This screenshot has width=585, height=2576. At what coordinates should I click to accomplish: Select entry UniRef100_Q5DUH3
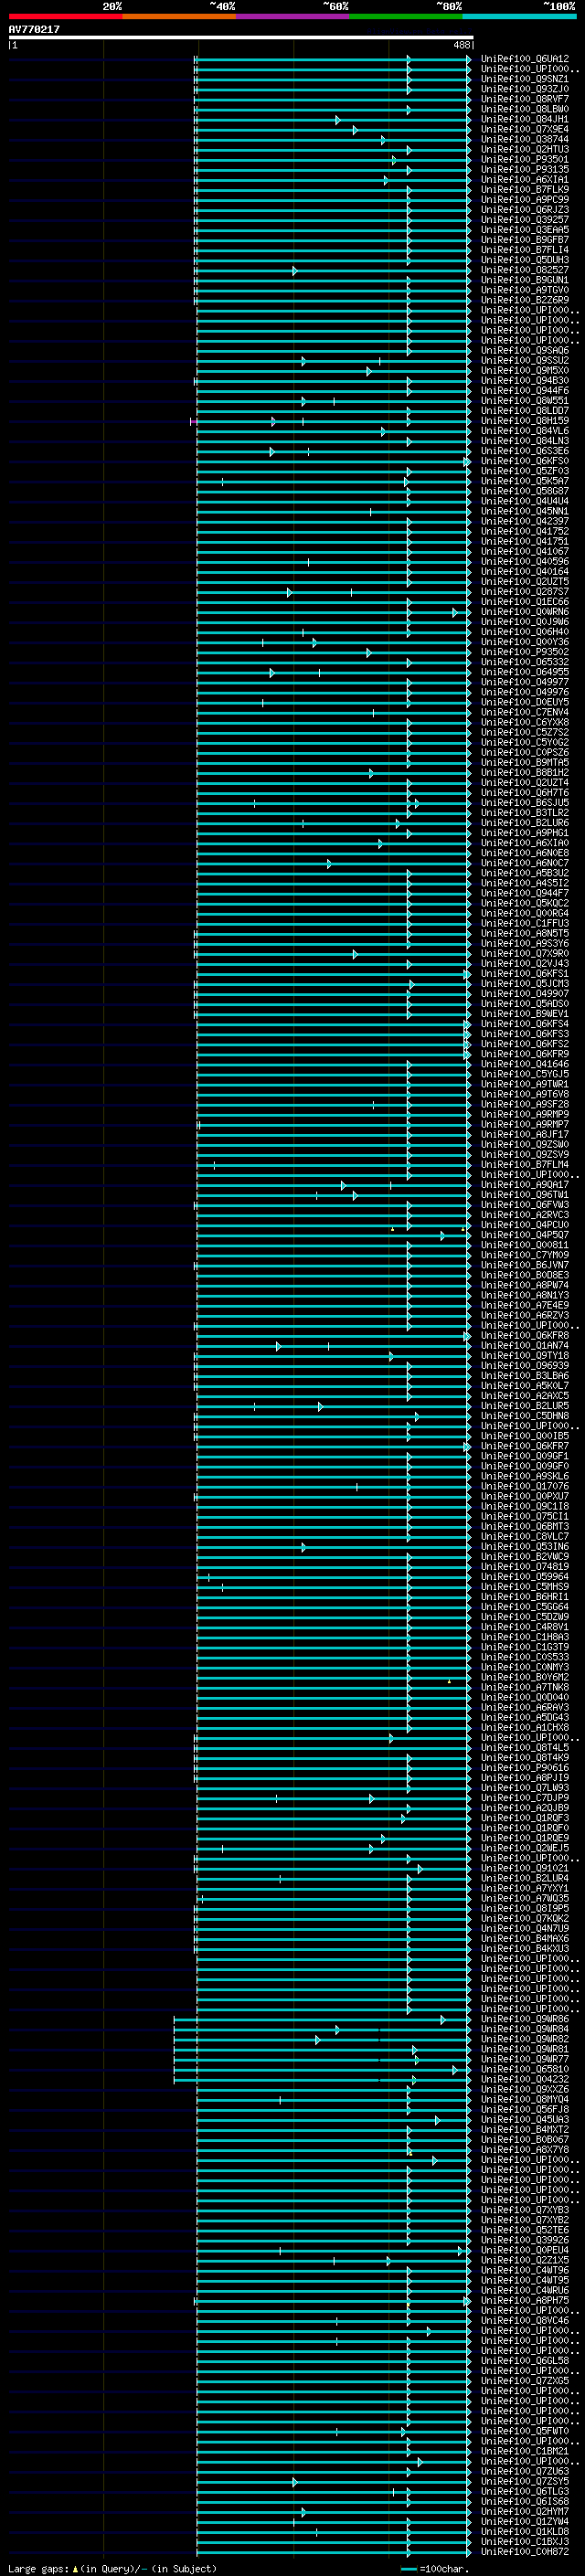tap(525, 260)
